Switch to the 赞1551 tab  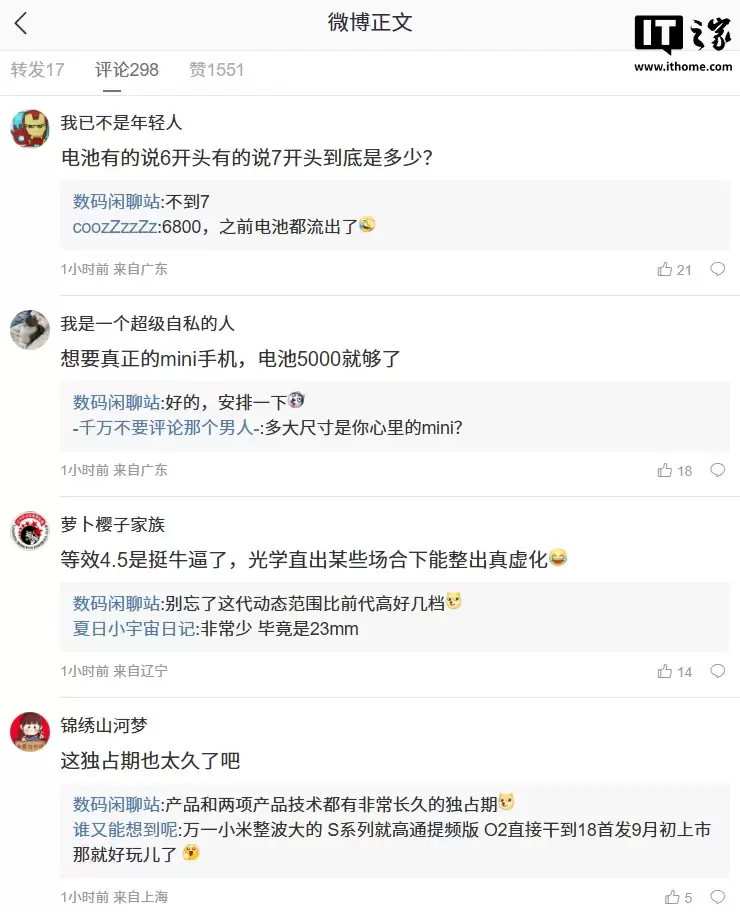click(216, 70)
